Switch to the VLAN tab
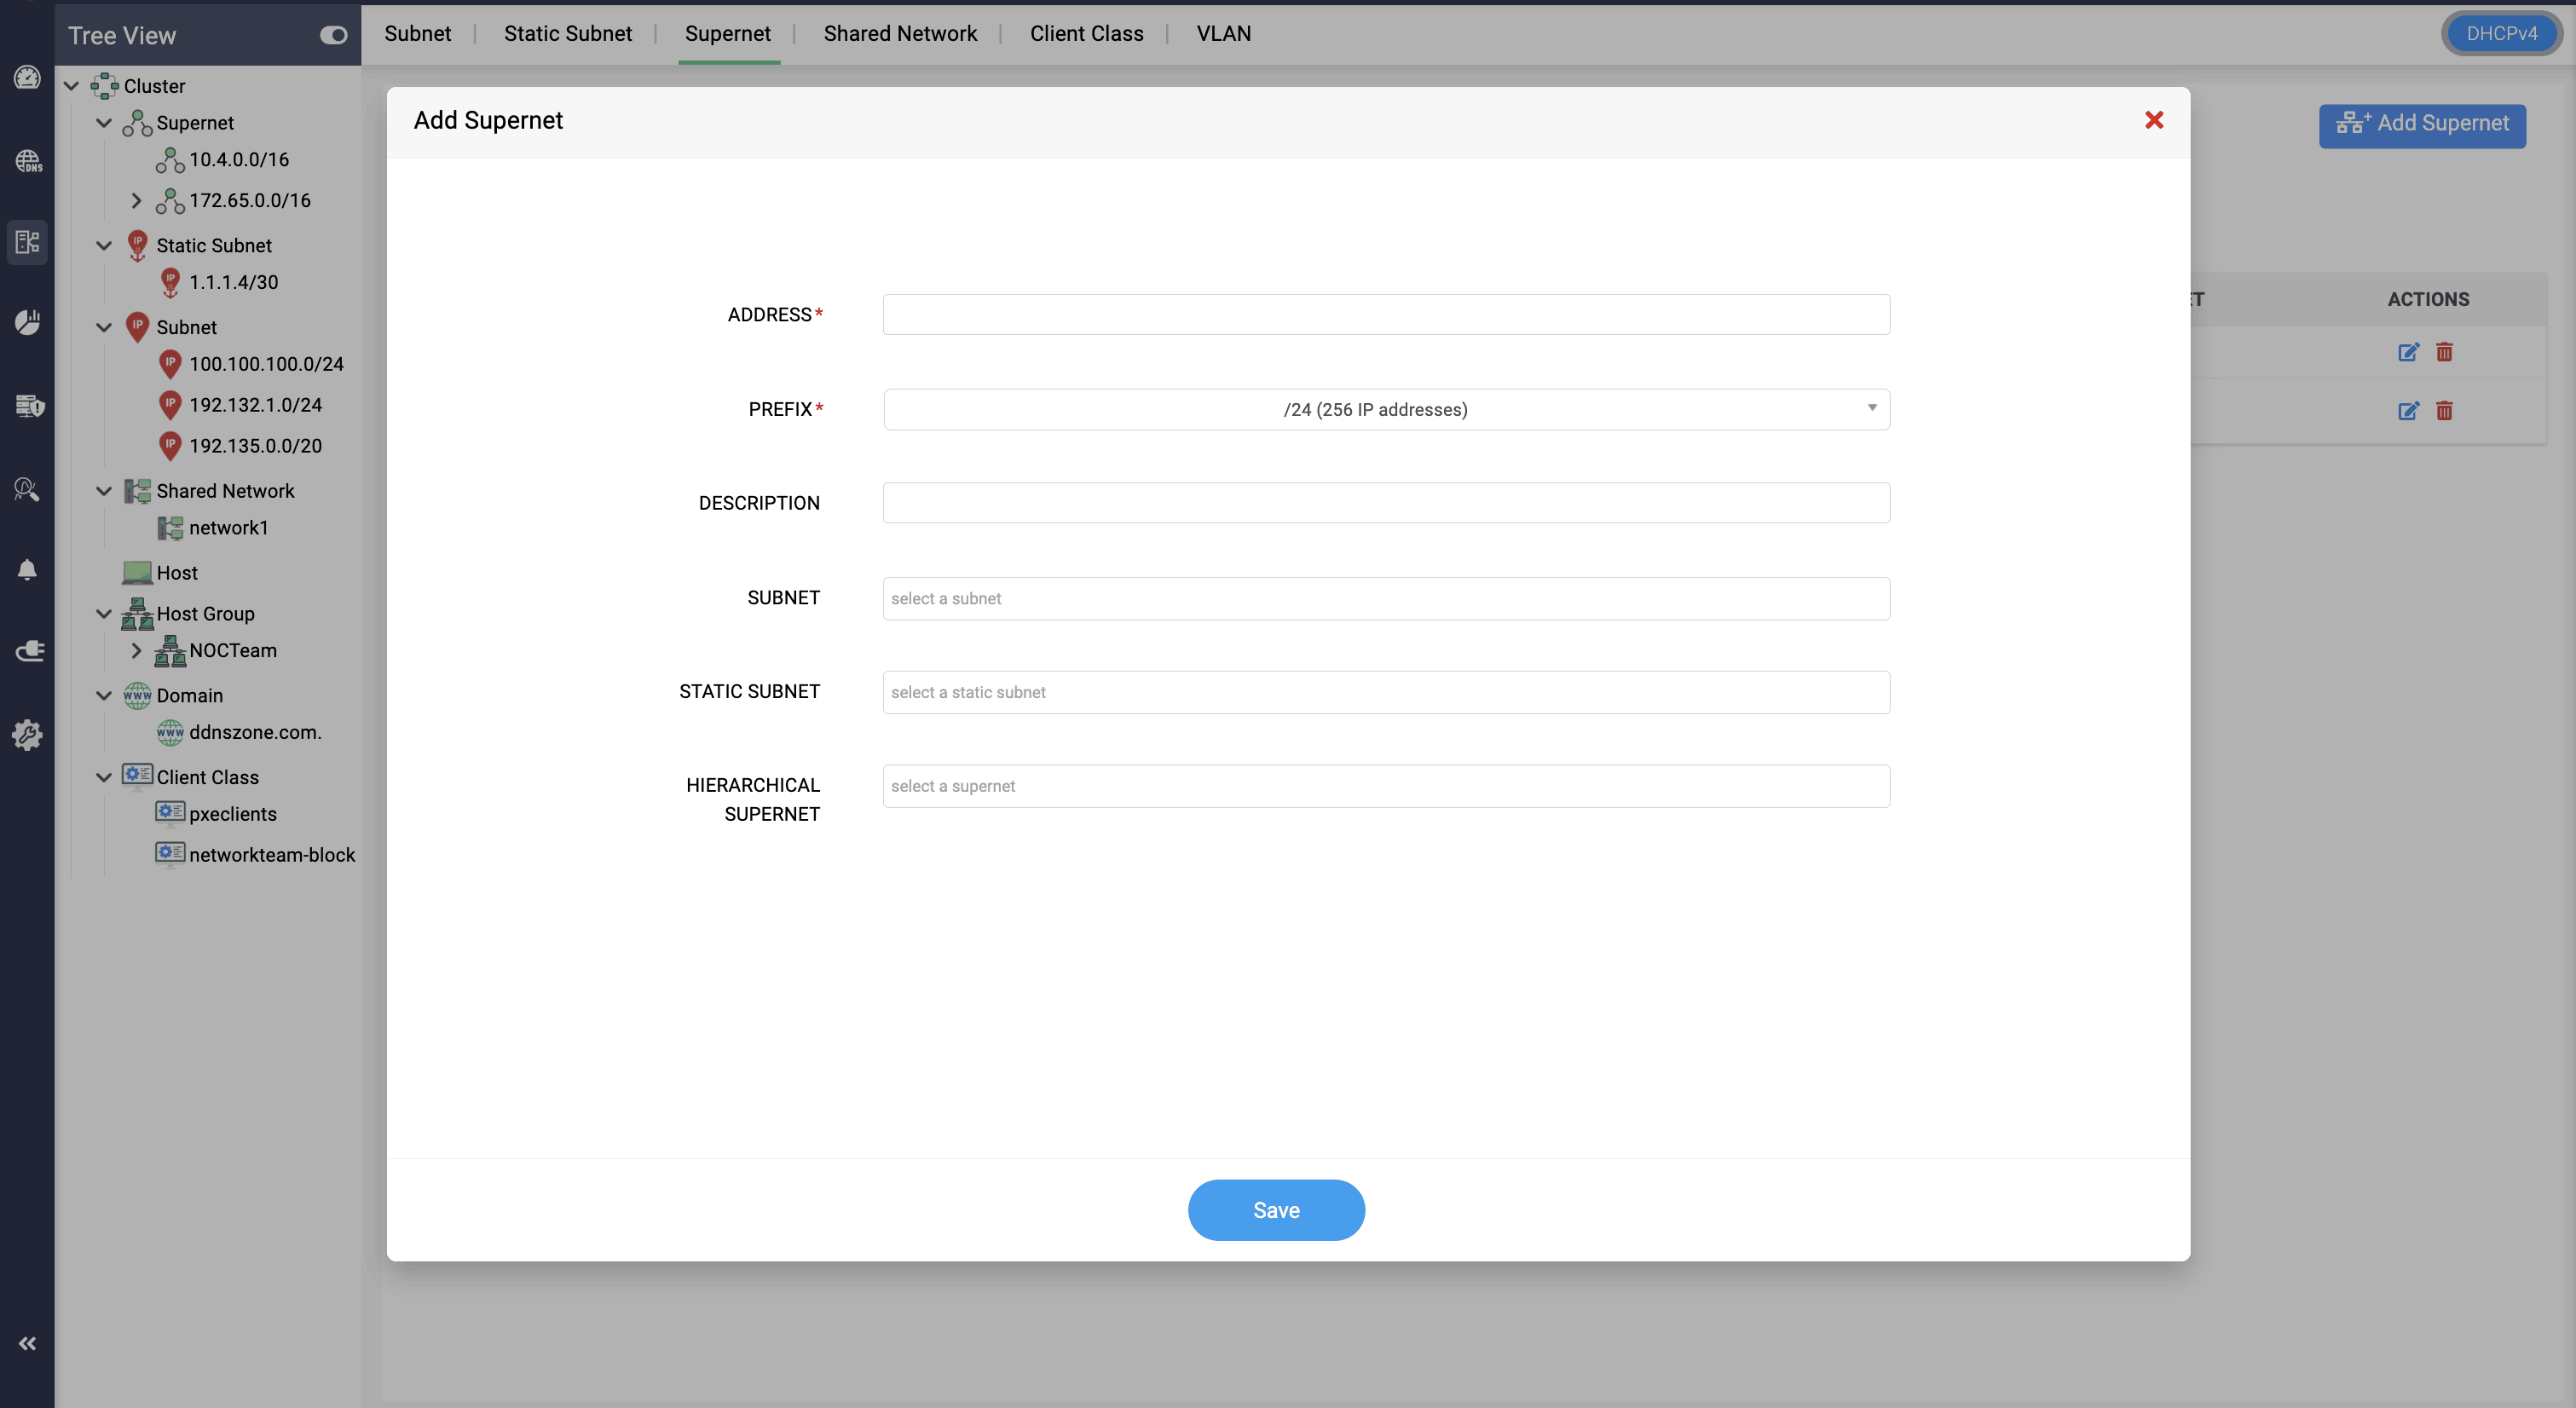2576x1408 pixels. pos(1223,33)
